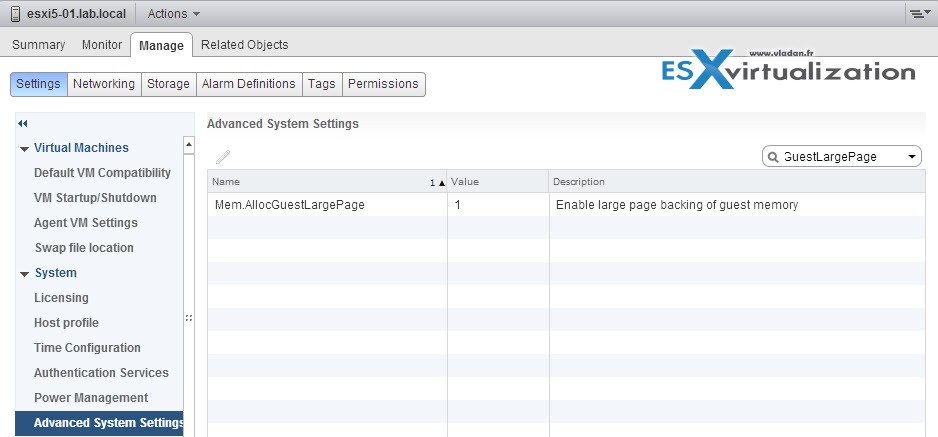
Task: Collapse the Virtual Machines section
Action: tap(24, 149)
